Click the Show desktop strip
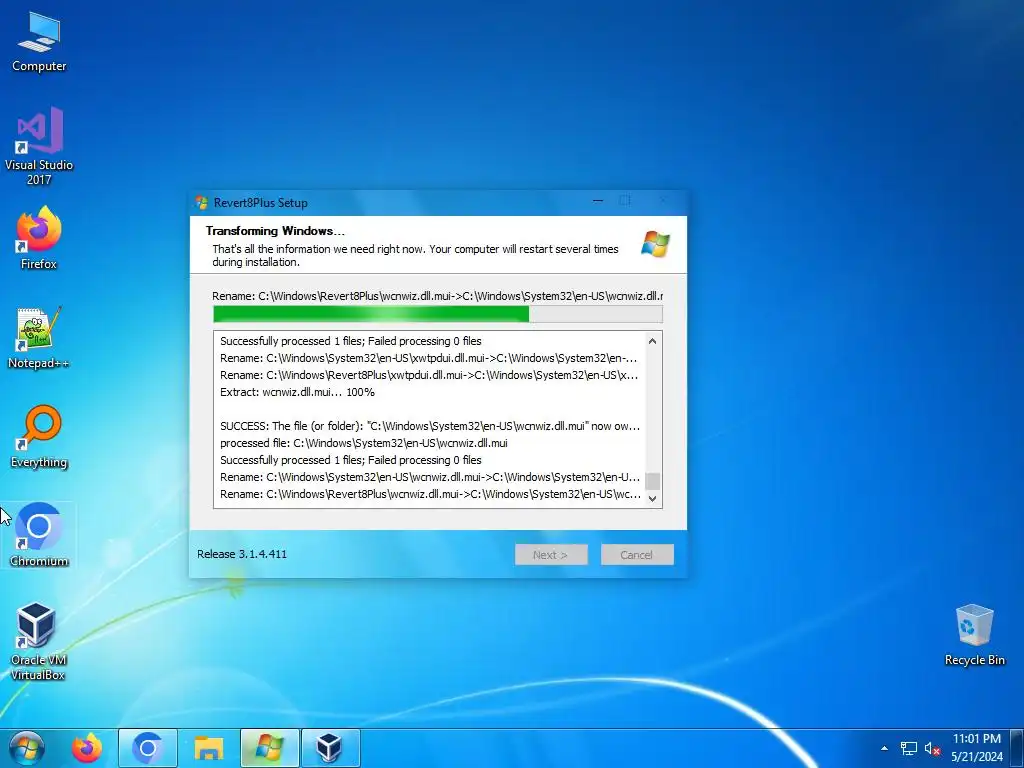 (x=1019, y=748)
